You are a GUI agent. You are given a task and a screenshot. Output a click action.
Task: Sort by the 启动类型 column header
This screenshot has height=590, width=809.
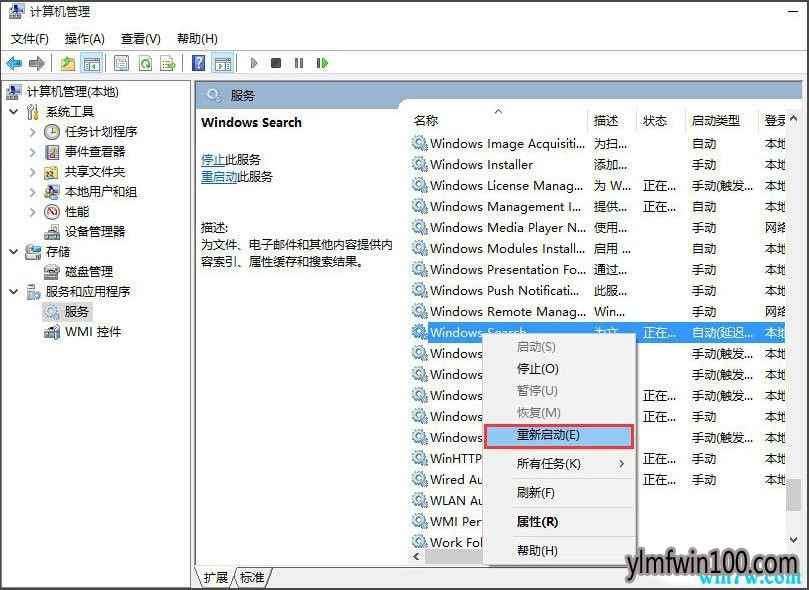coord(721,120)
